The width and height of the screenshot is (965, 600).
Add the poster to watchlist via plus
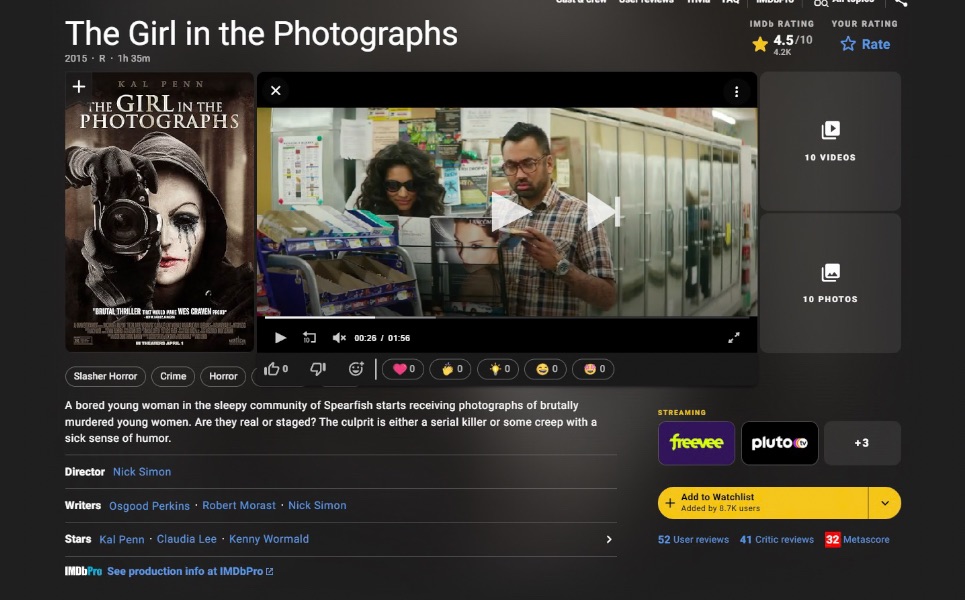coord(79,87)
